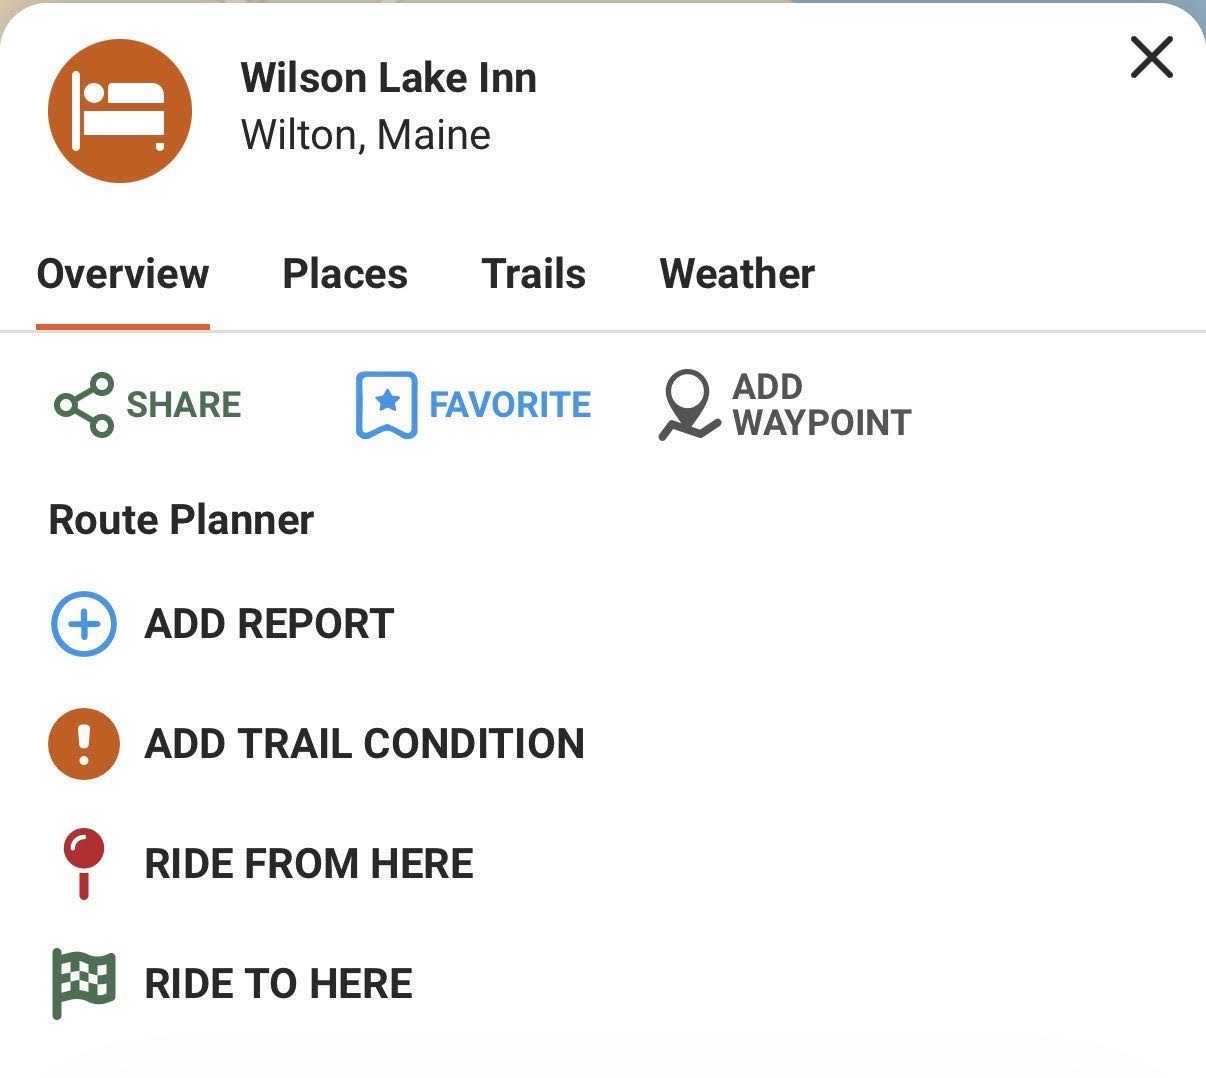
Task: Click the checkered flag Ride To Here icon
Action: coord(83,983)
